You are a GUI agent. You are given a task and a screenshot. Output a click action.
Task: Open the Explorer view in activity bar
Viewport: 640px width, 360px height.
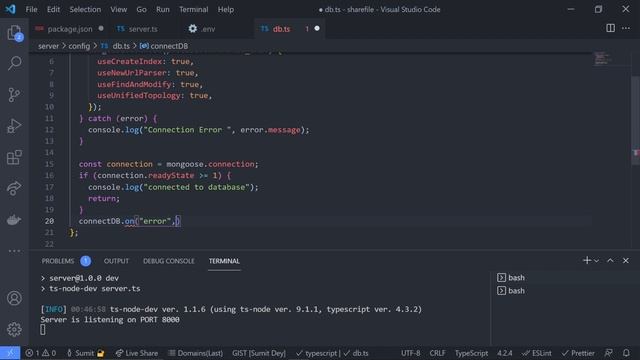point(14,33)
